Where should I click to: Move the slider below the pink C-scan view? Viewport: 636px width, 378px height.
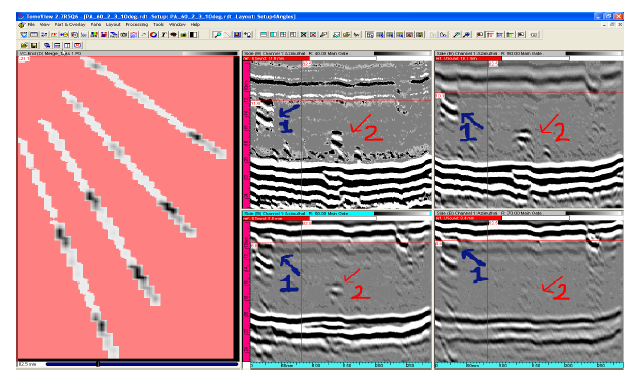point(98,364)
